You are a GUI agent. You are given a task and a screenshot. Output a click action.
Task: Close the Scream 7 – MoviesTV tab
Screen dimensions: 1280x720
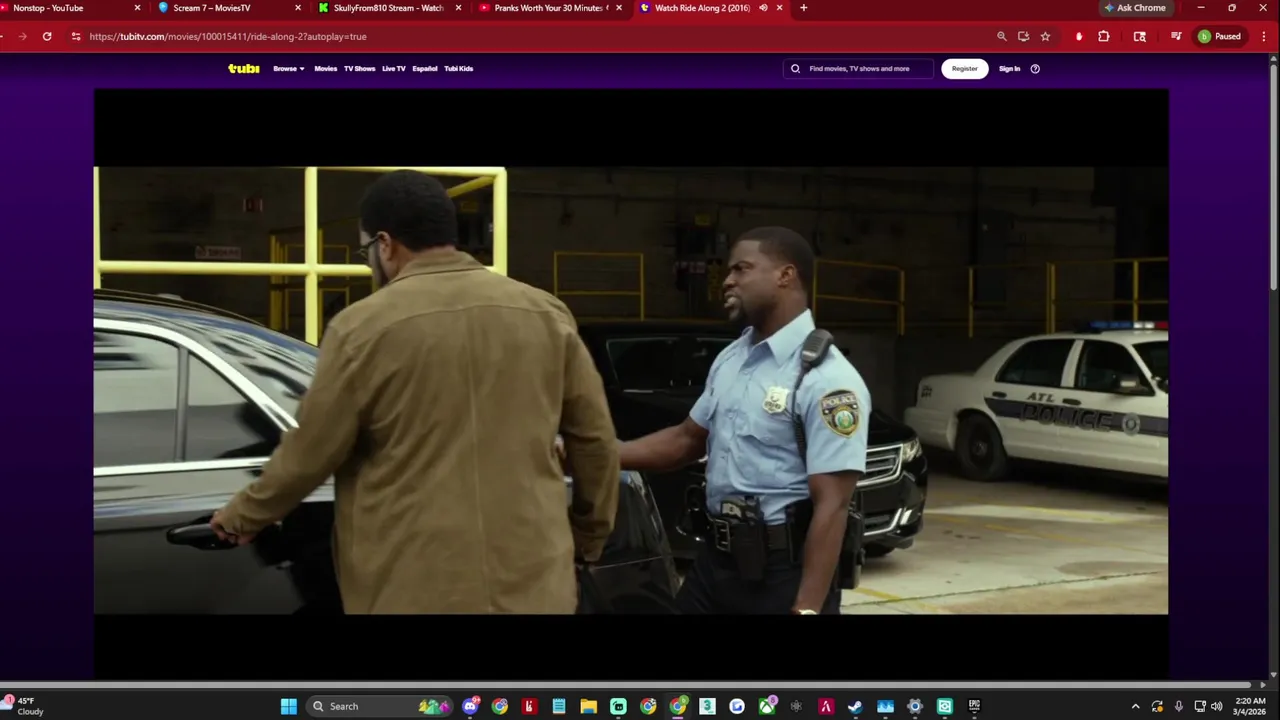298,8
